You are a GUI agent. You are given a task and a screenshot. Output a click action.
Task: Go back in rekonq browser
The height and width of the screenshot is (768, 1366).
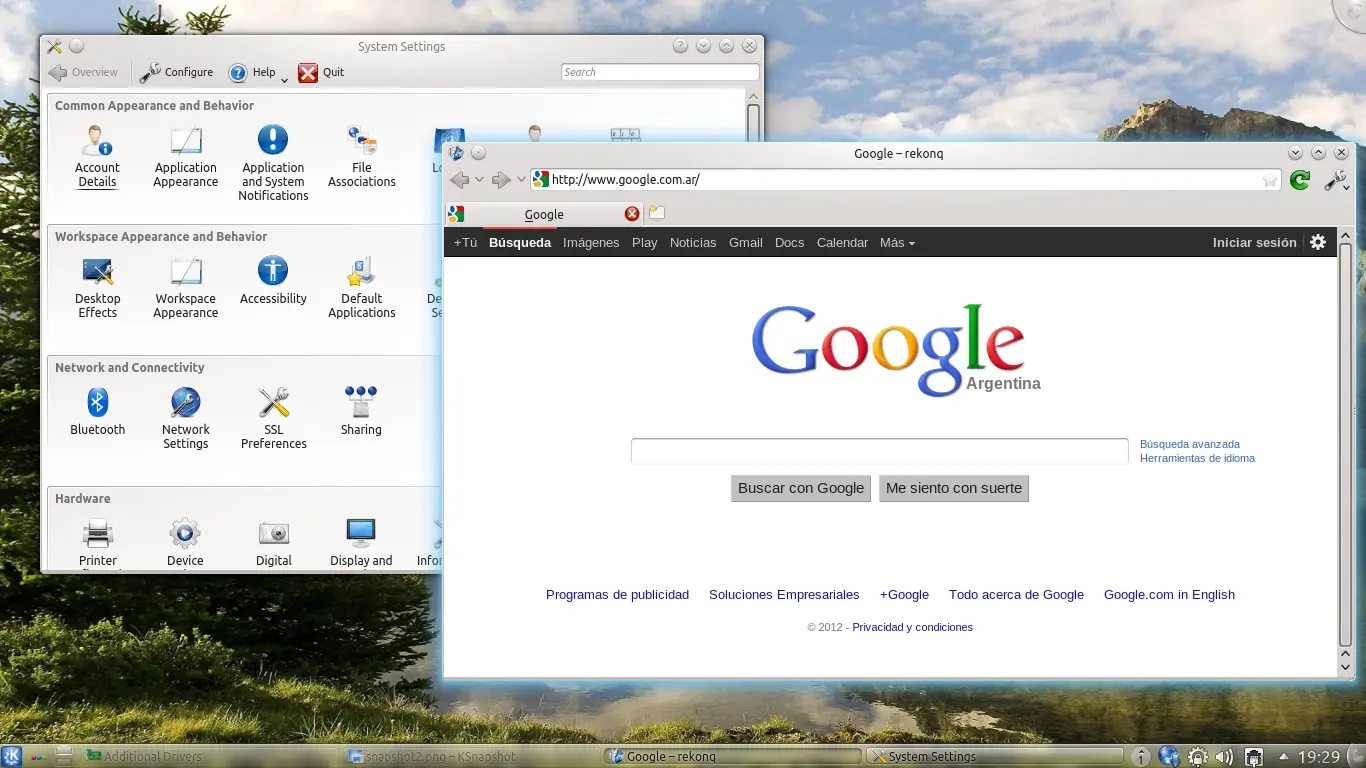click(460, 180)
